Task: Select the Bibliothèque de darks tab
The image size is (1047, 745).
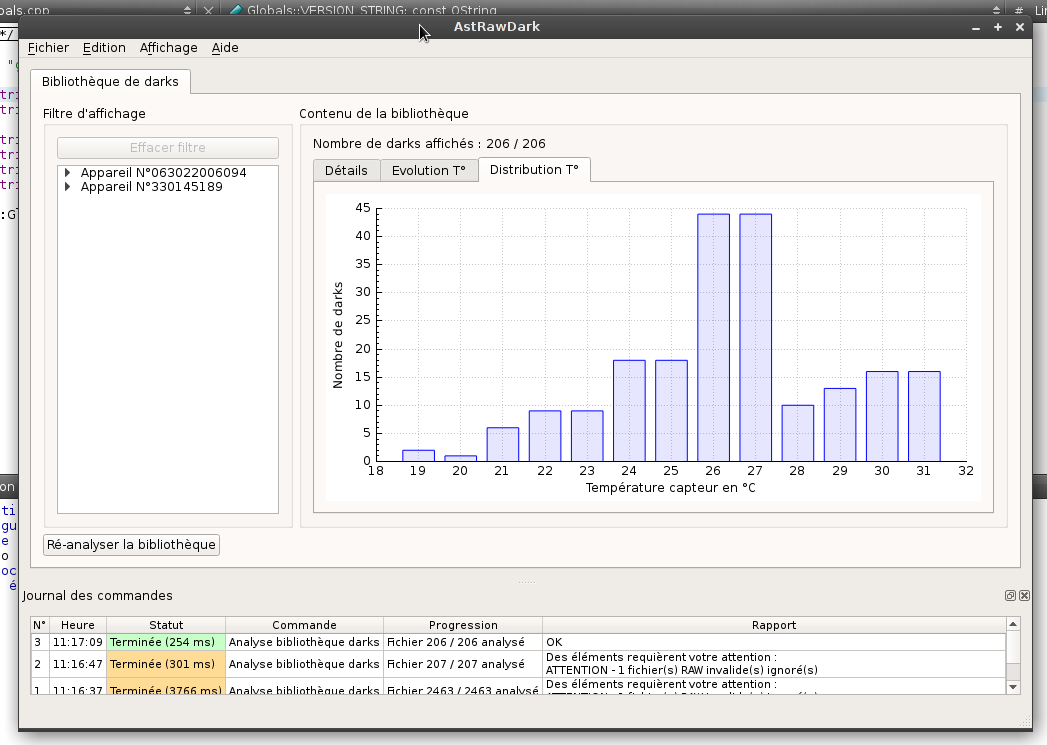Action: pos(110,81)
